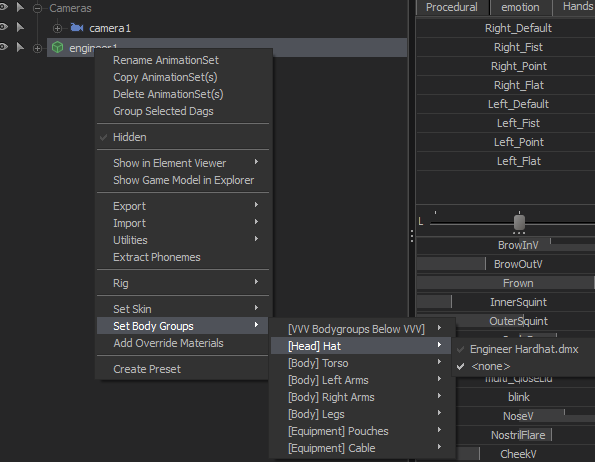Viewport: 595px width, 462px height.
Task: Click the Frown control slider
Action: [x=506, y=283]
